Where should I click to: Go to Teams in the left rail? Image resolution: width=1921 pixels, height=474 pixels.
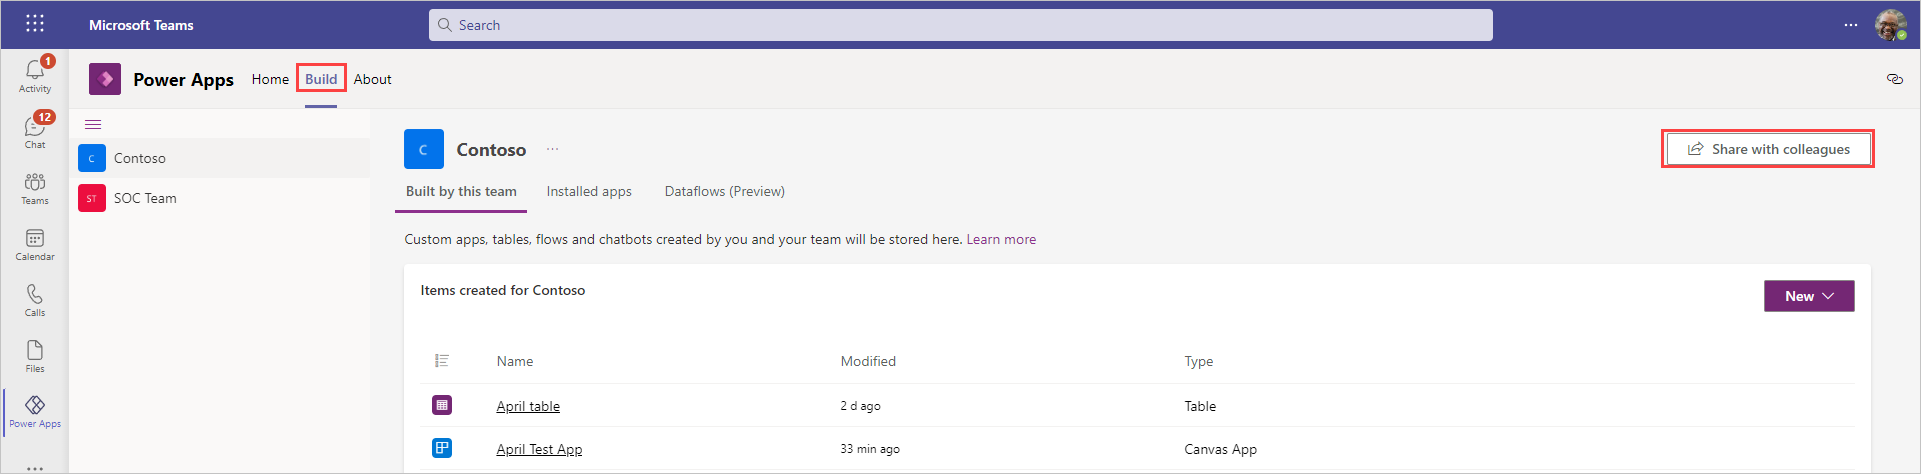point(35,188)
